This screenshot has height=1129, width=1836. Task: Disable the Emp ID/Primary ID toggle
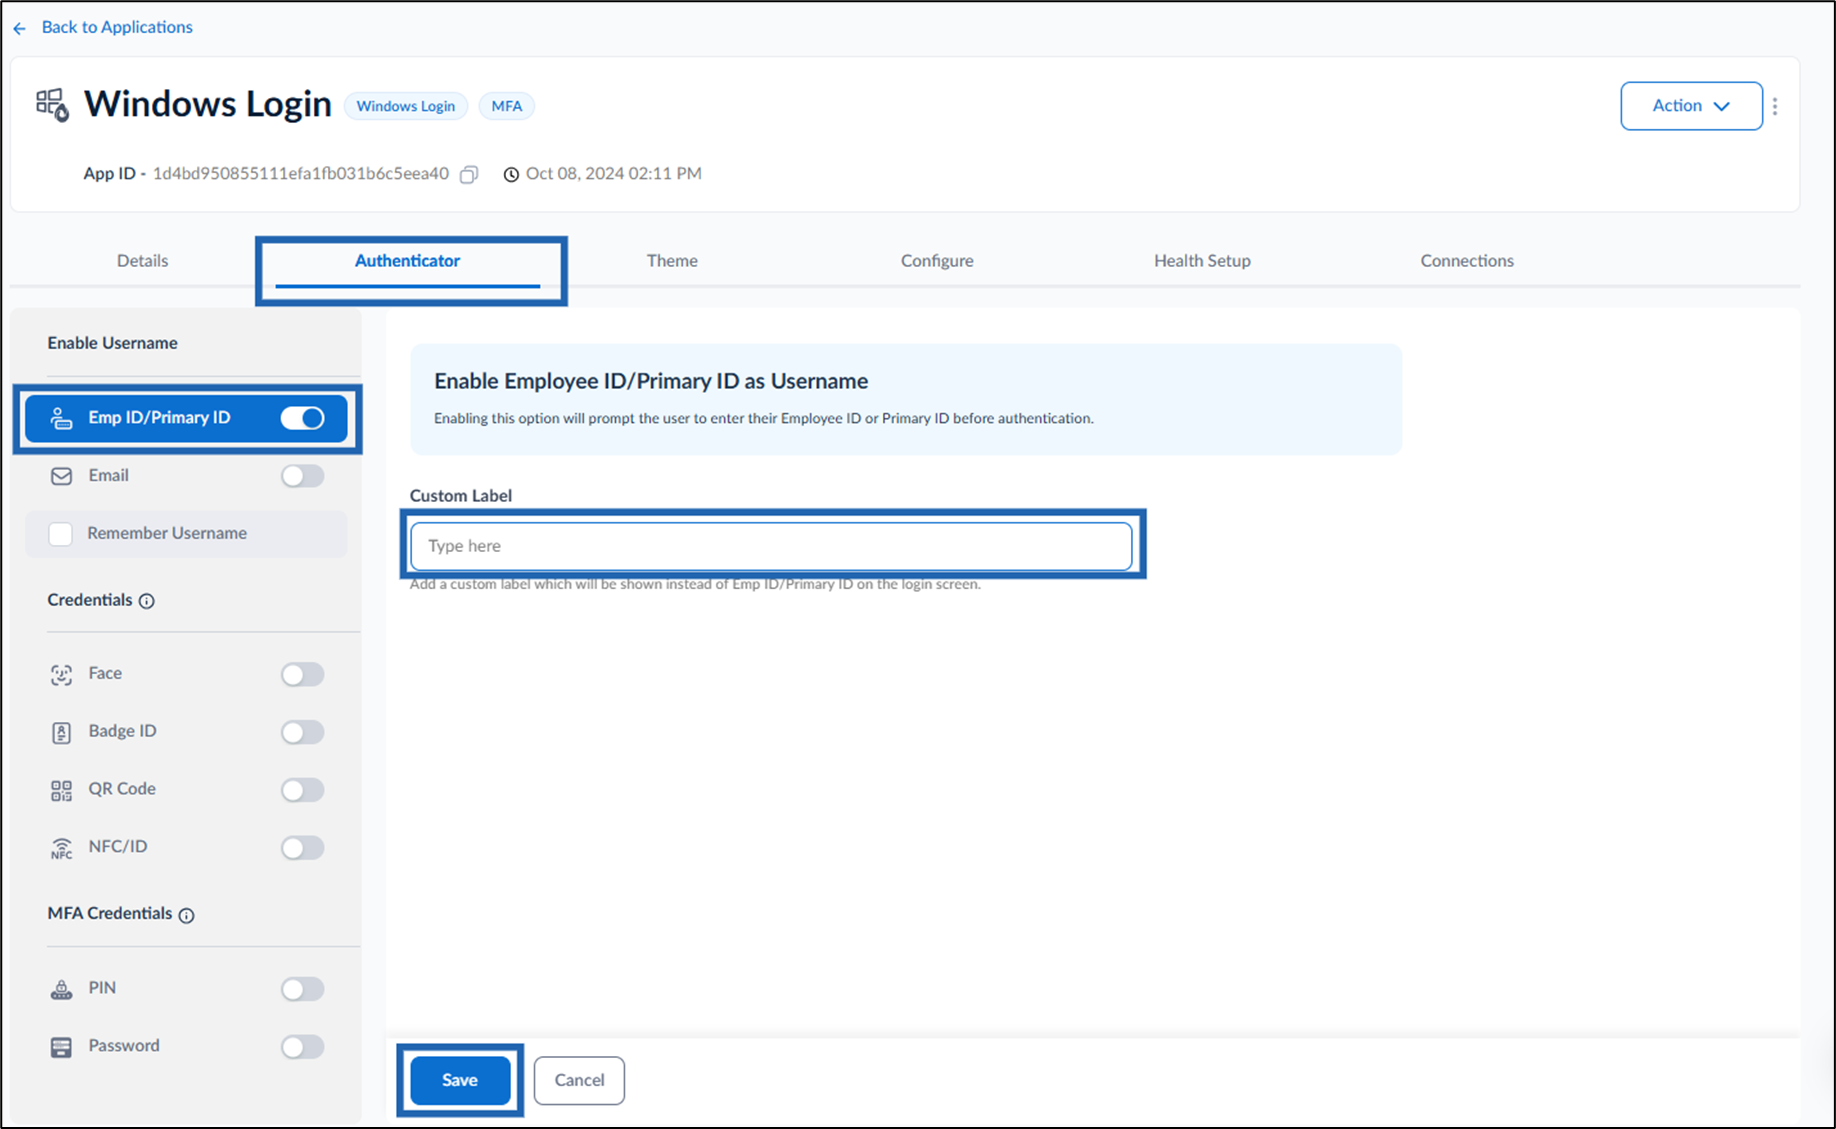click(302, 418)
